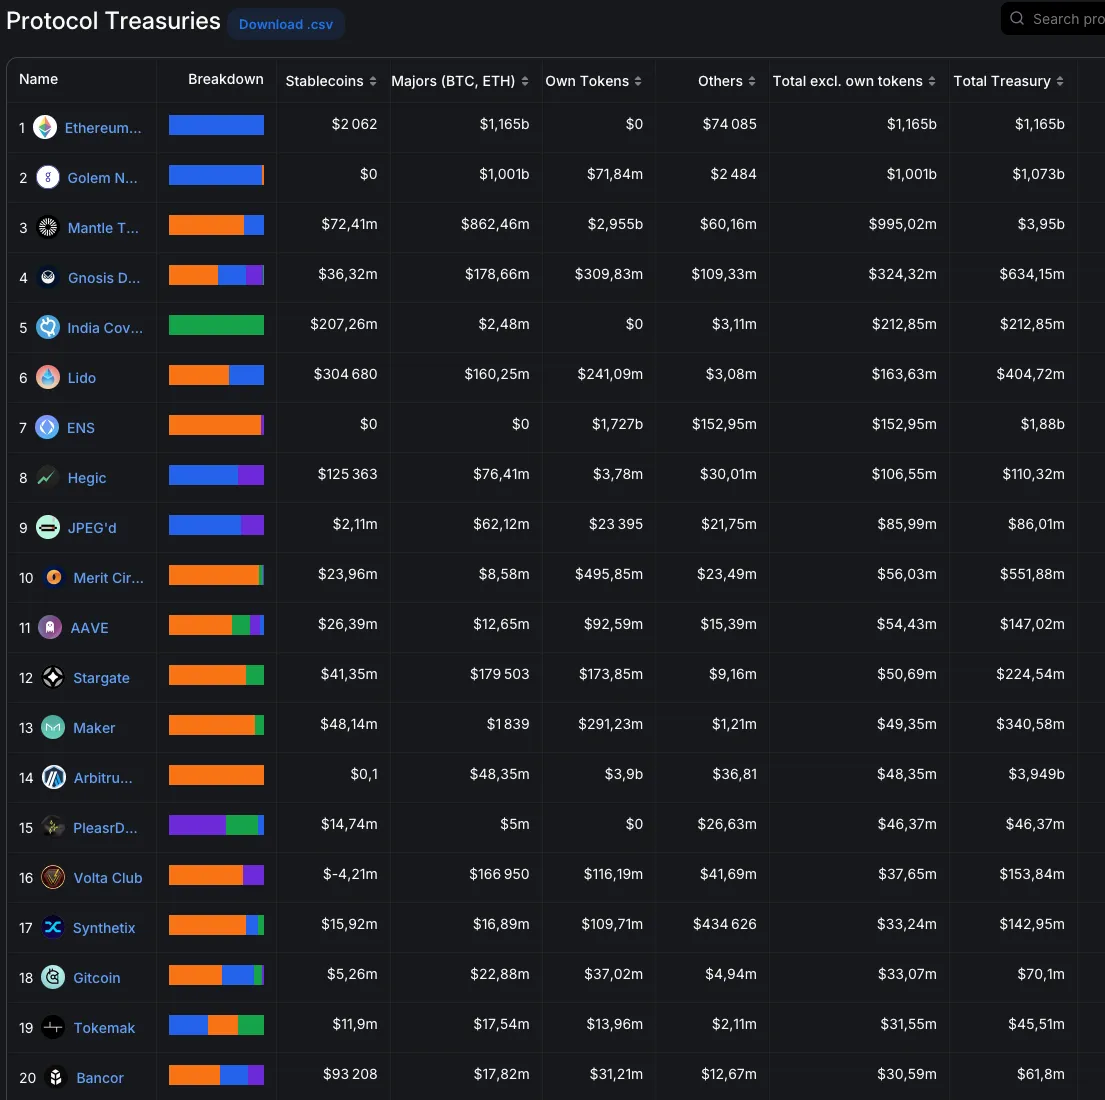Click the Tokemak logo icon
This screenshot has width=1105, height=1100.
(53, 1027)
